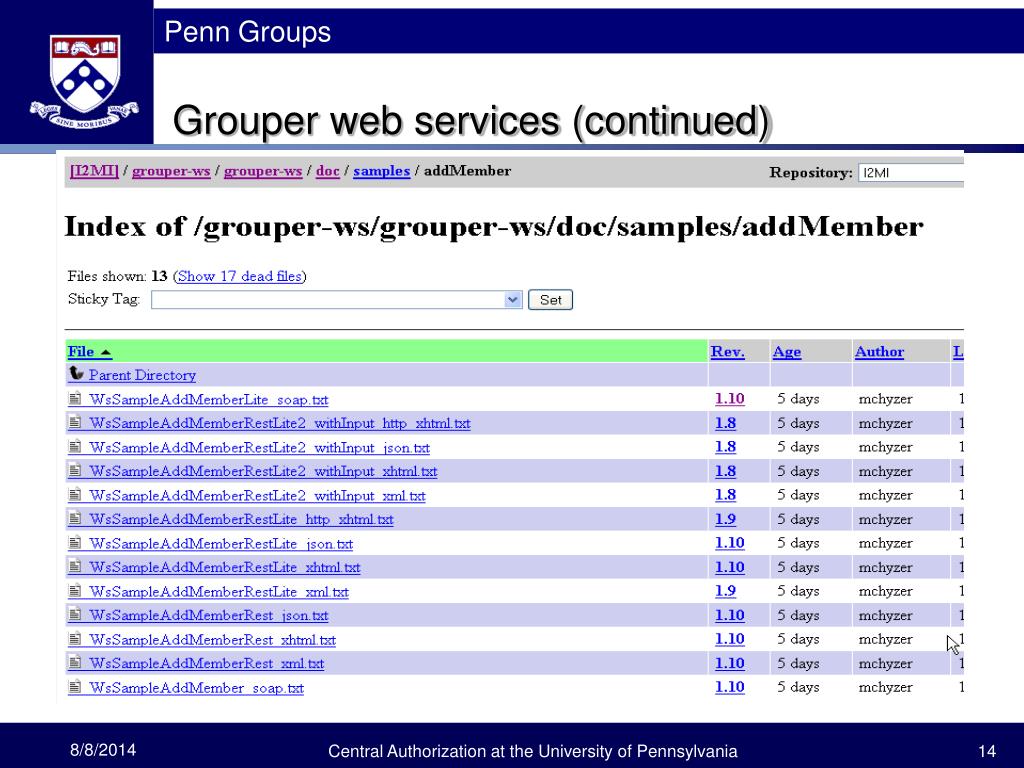1024x768 pixels.
Task: Open revision 1.8 of WsSampleAddMemberRestLite2_withInput_xhtml.txt
Action: click(x=726, y=471)
